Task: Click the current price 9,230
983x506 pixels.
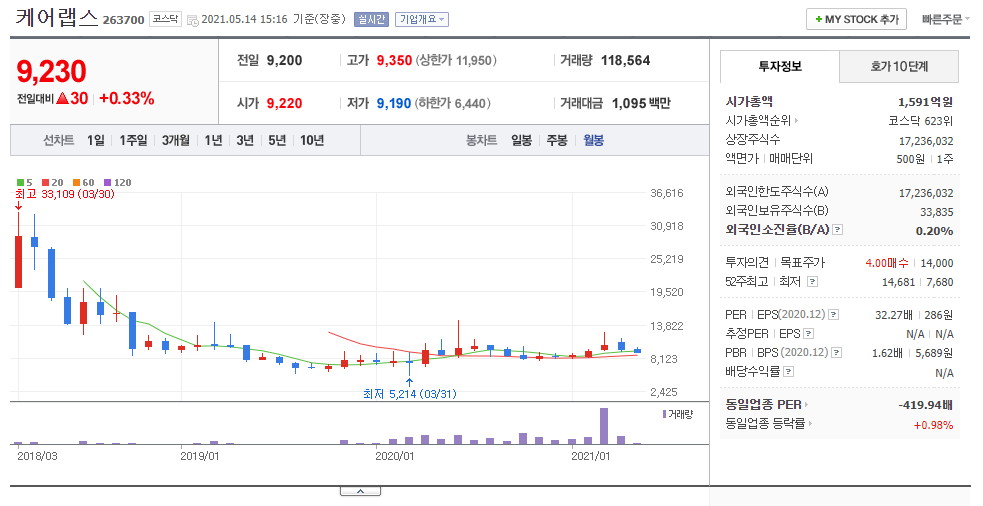Action: point(51,71)
